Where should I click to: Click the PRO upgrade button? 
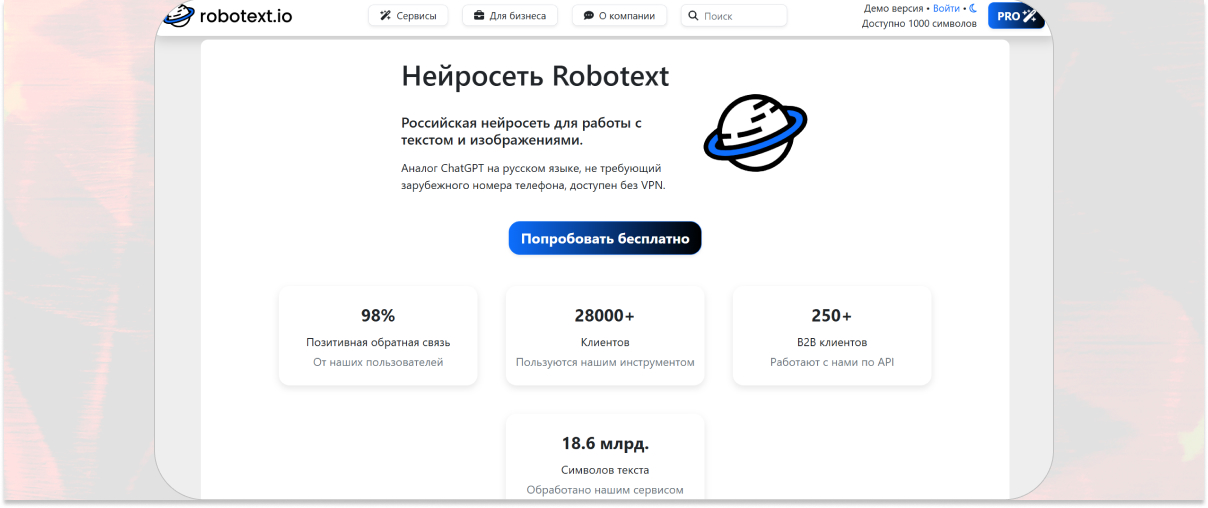click(x=1016, y=16)
